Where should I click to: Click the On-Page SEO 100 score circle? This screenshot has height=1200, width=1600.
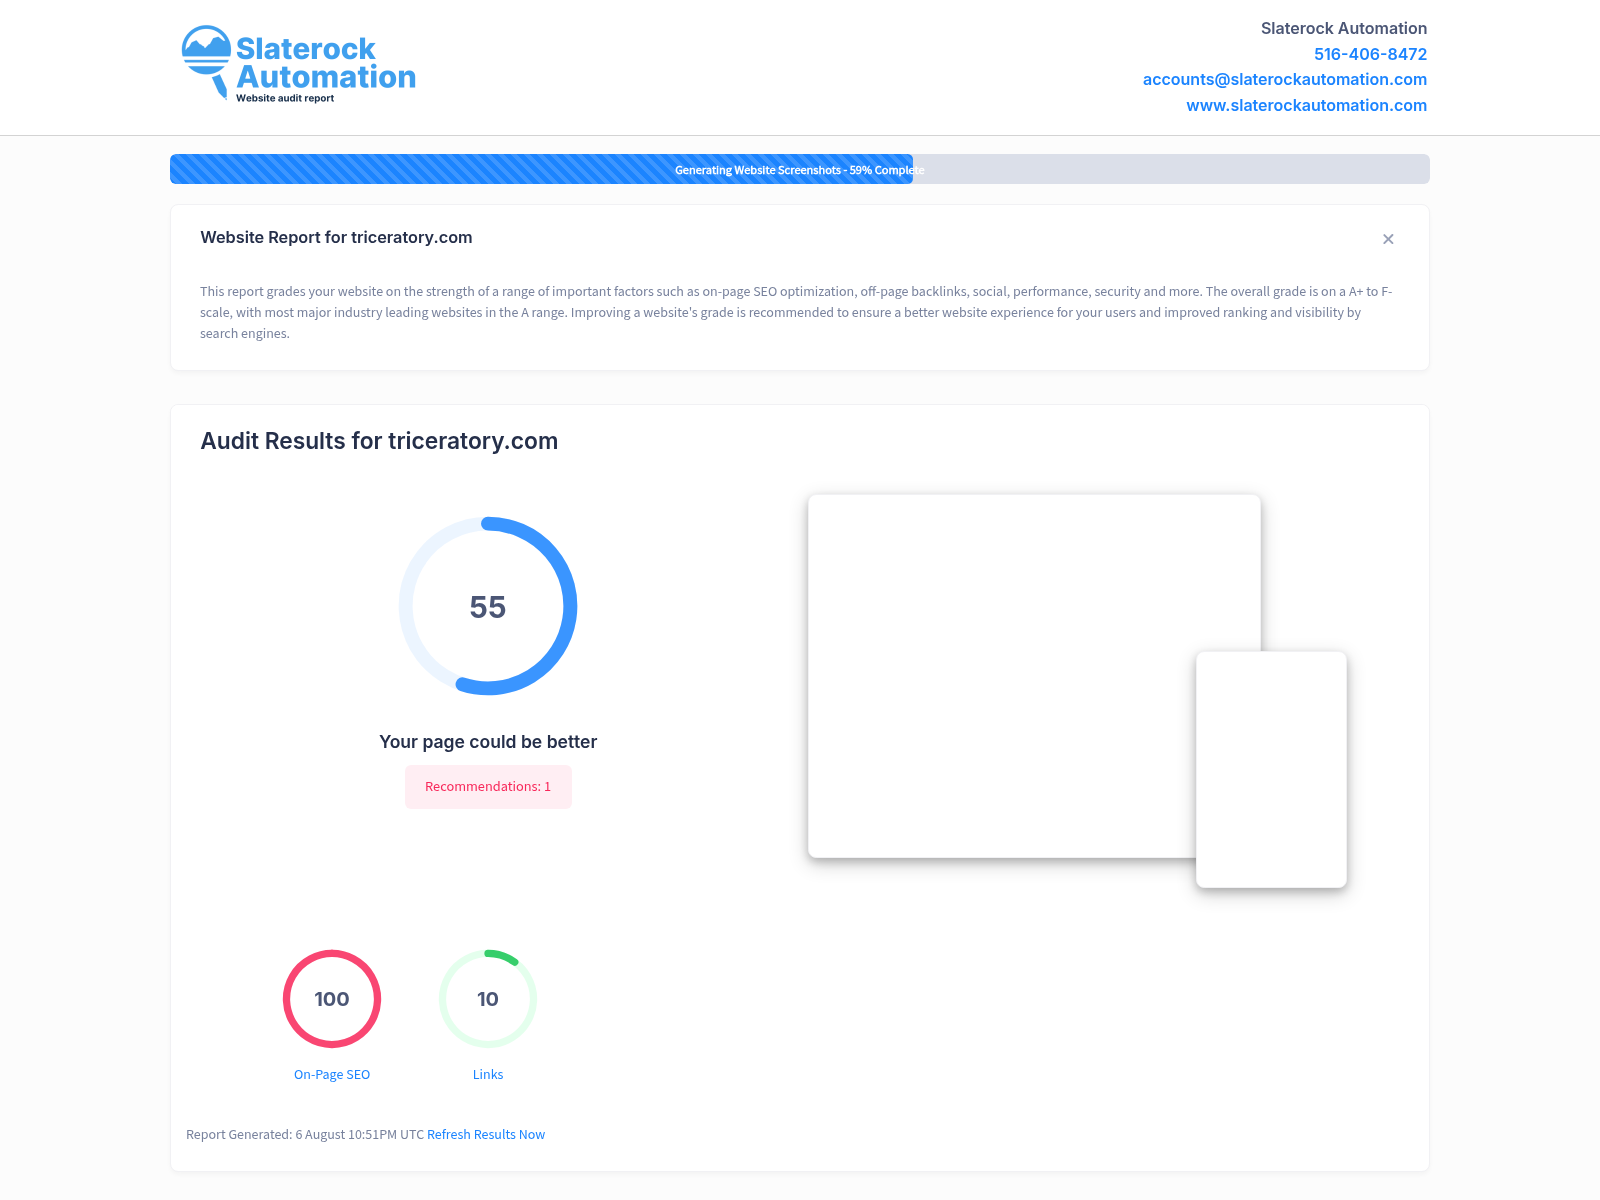(332, 999)
